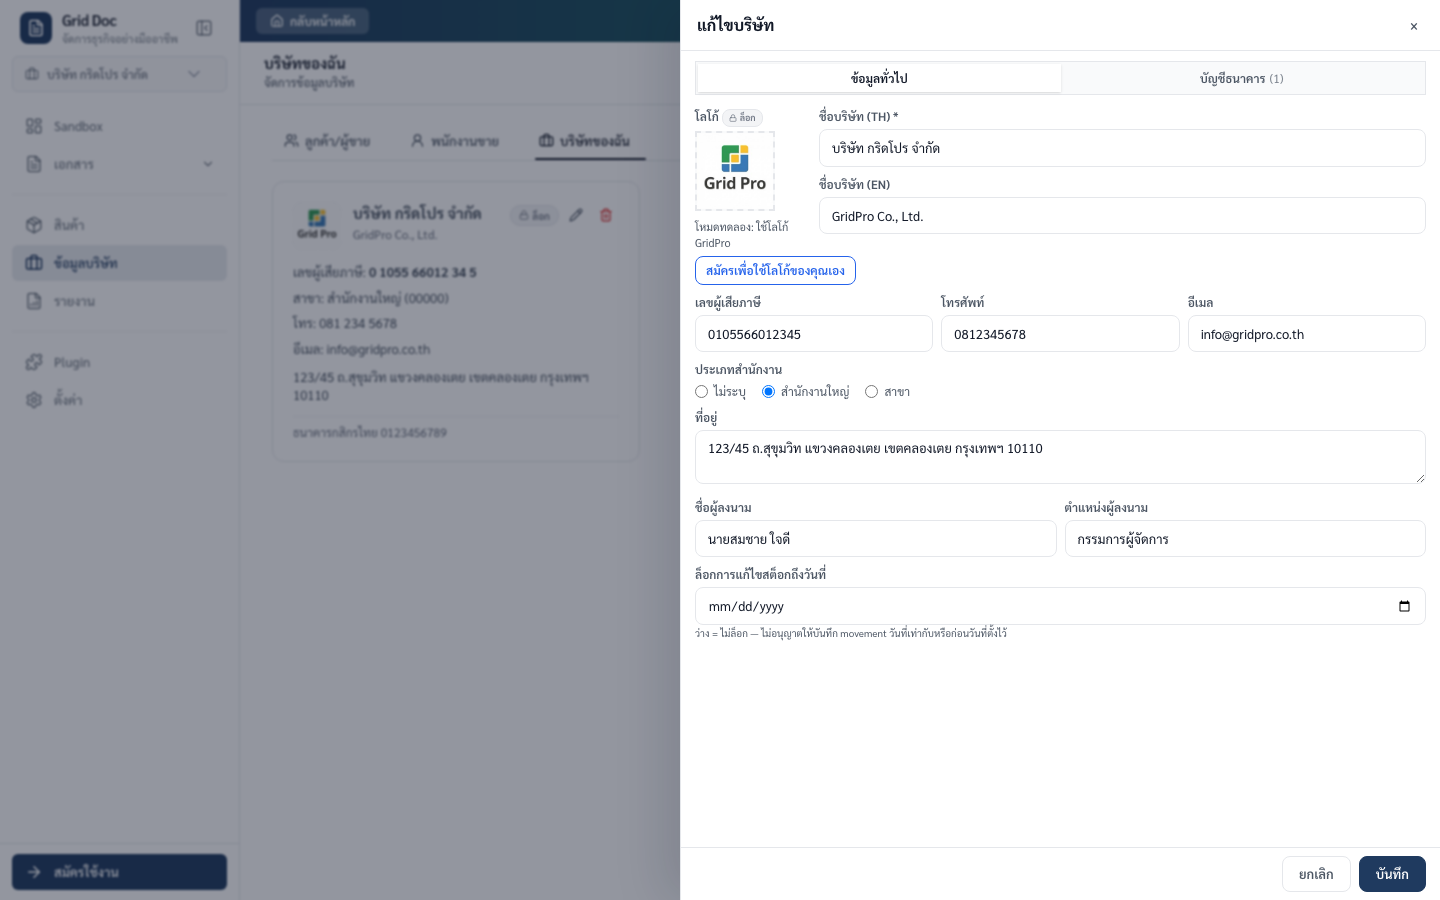Viewport: 1440px width, 900px height.
Task: Select the สำนักงานใหญ่ radio option
Action: [x=769, y=392]
